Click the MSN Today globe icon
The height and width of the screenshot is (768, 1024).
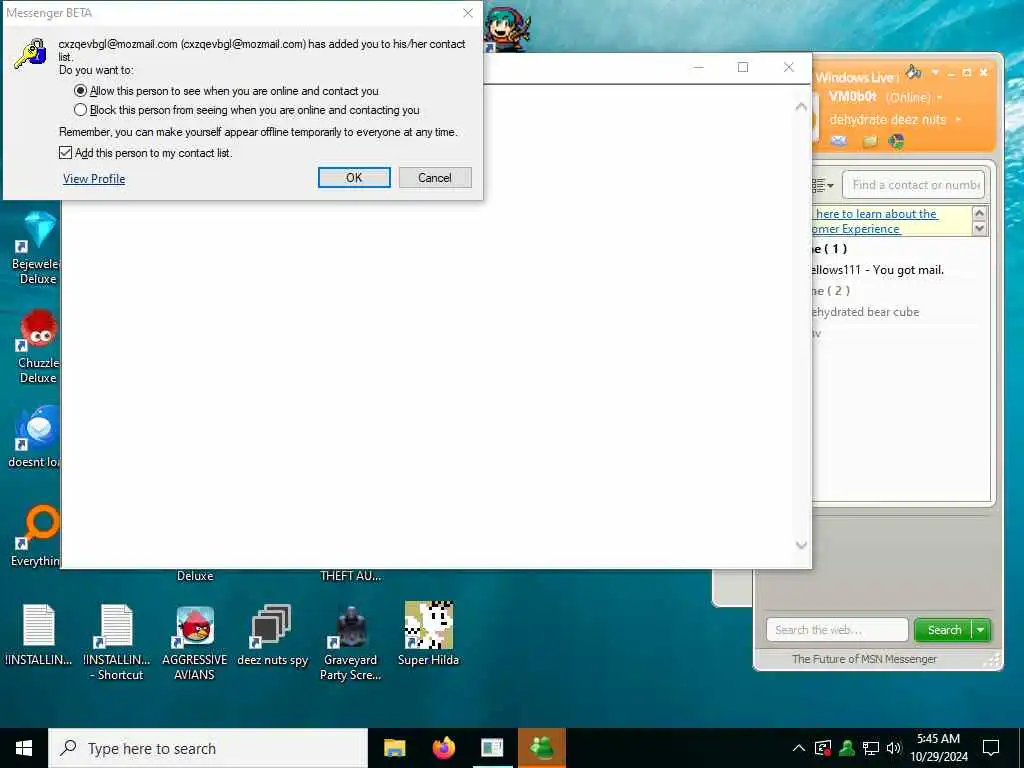[897, 141]
